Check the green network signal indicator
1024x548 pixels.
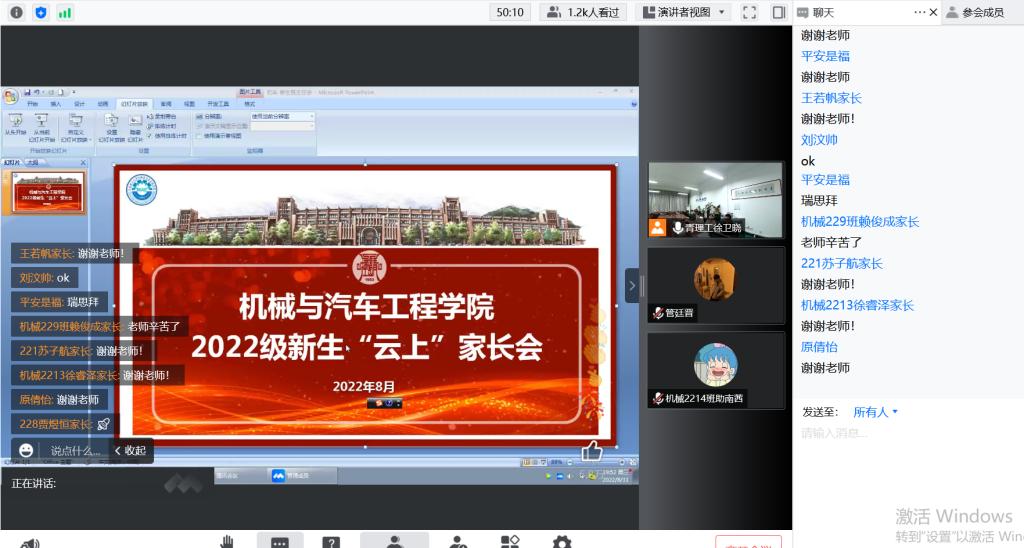65,12
